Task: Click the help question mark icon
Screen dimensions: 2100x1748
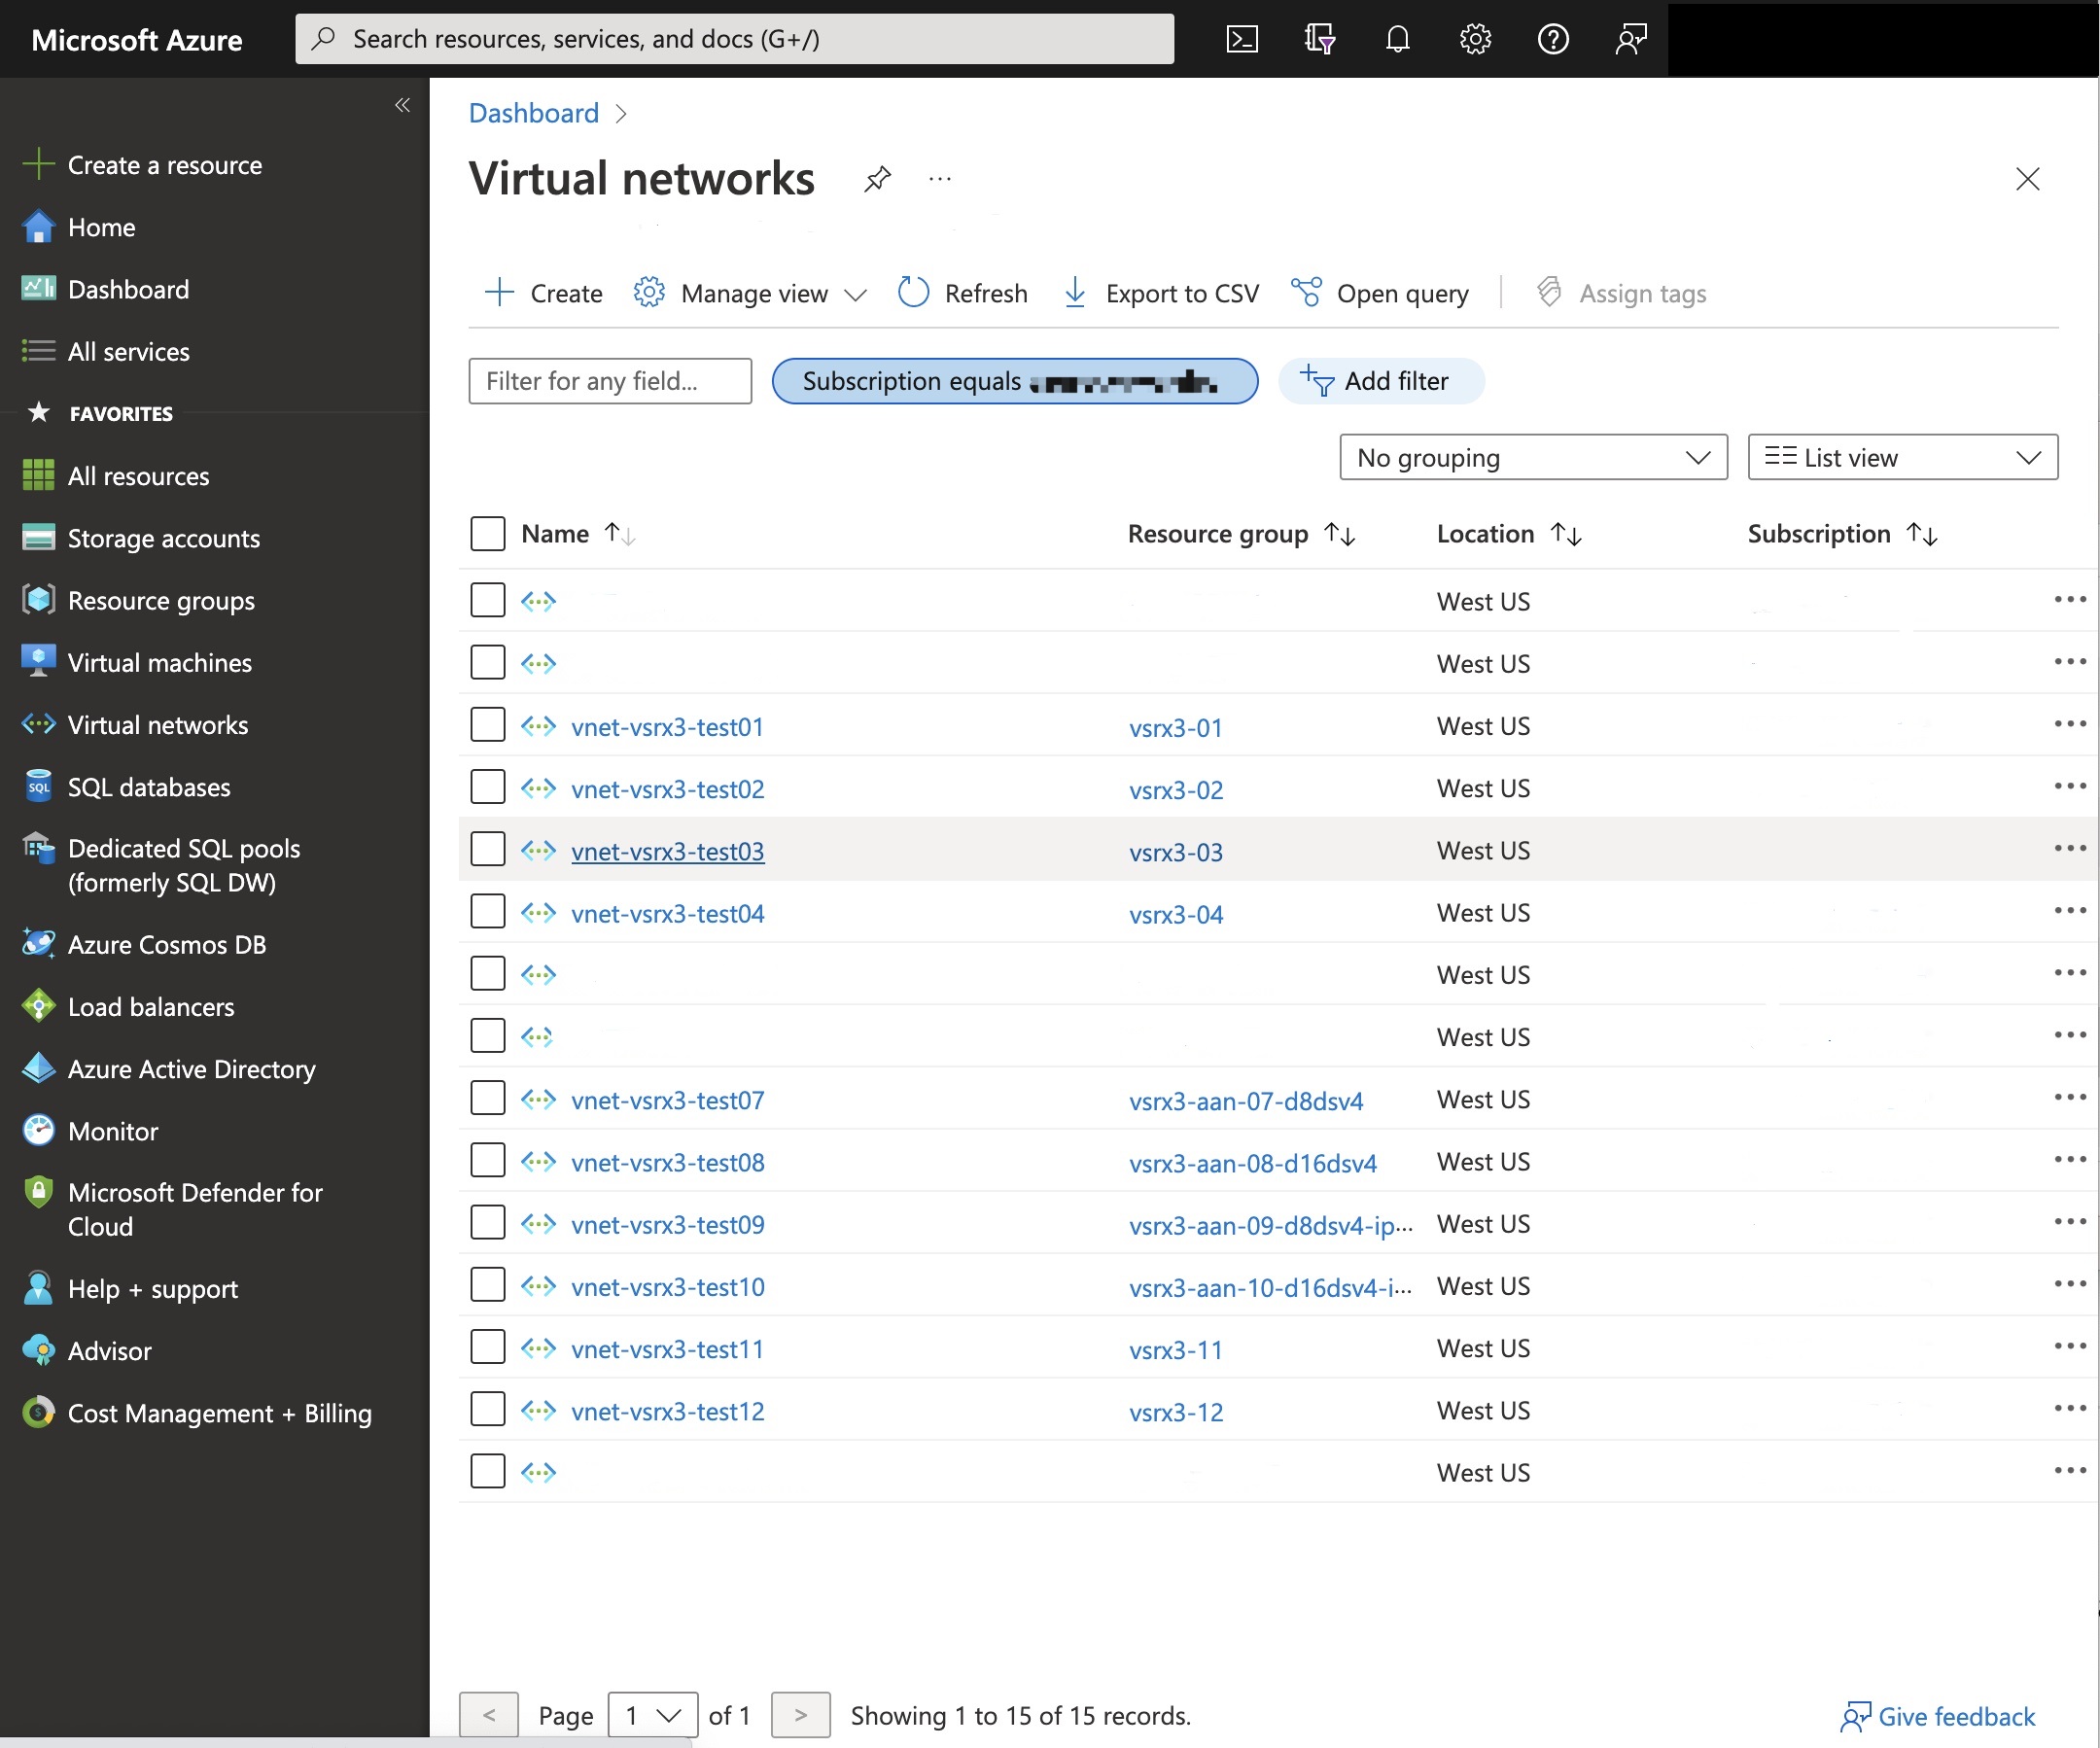Action: point(1552,39)
